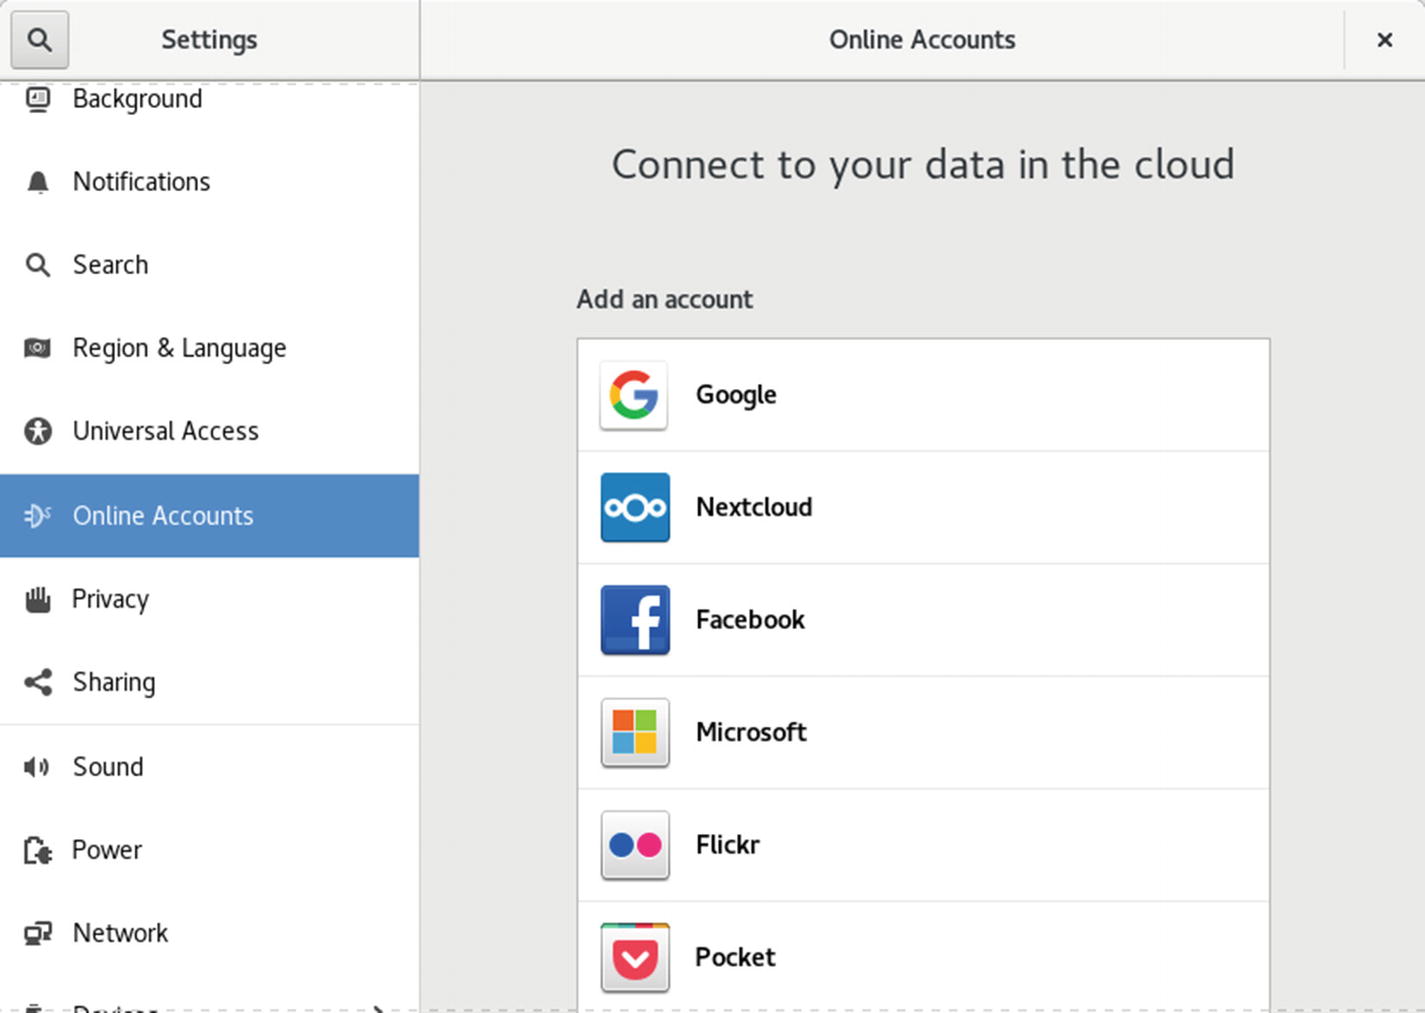Add a Facebook account

pos(923,620)
